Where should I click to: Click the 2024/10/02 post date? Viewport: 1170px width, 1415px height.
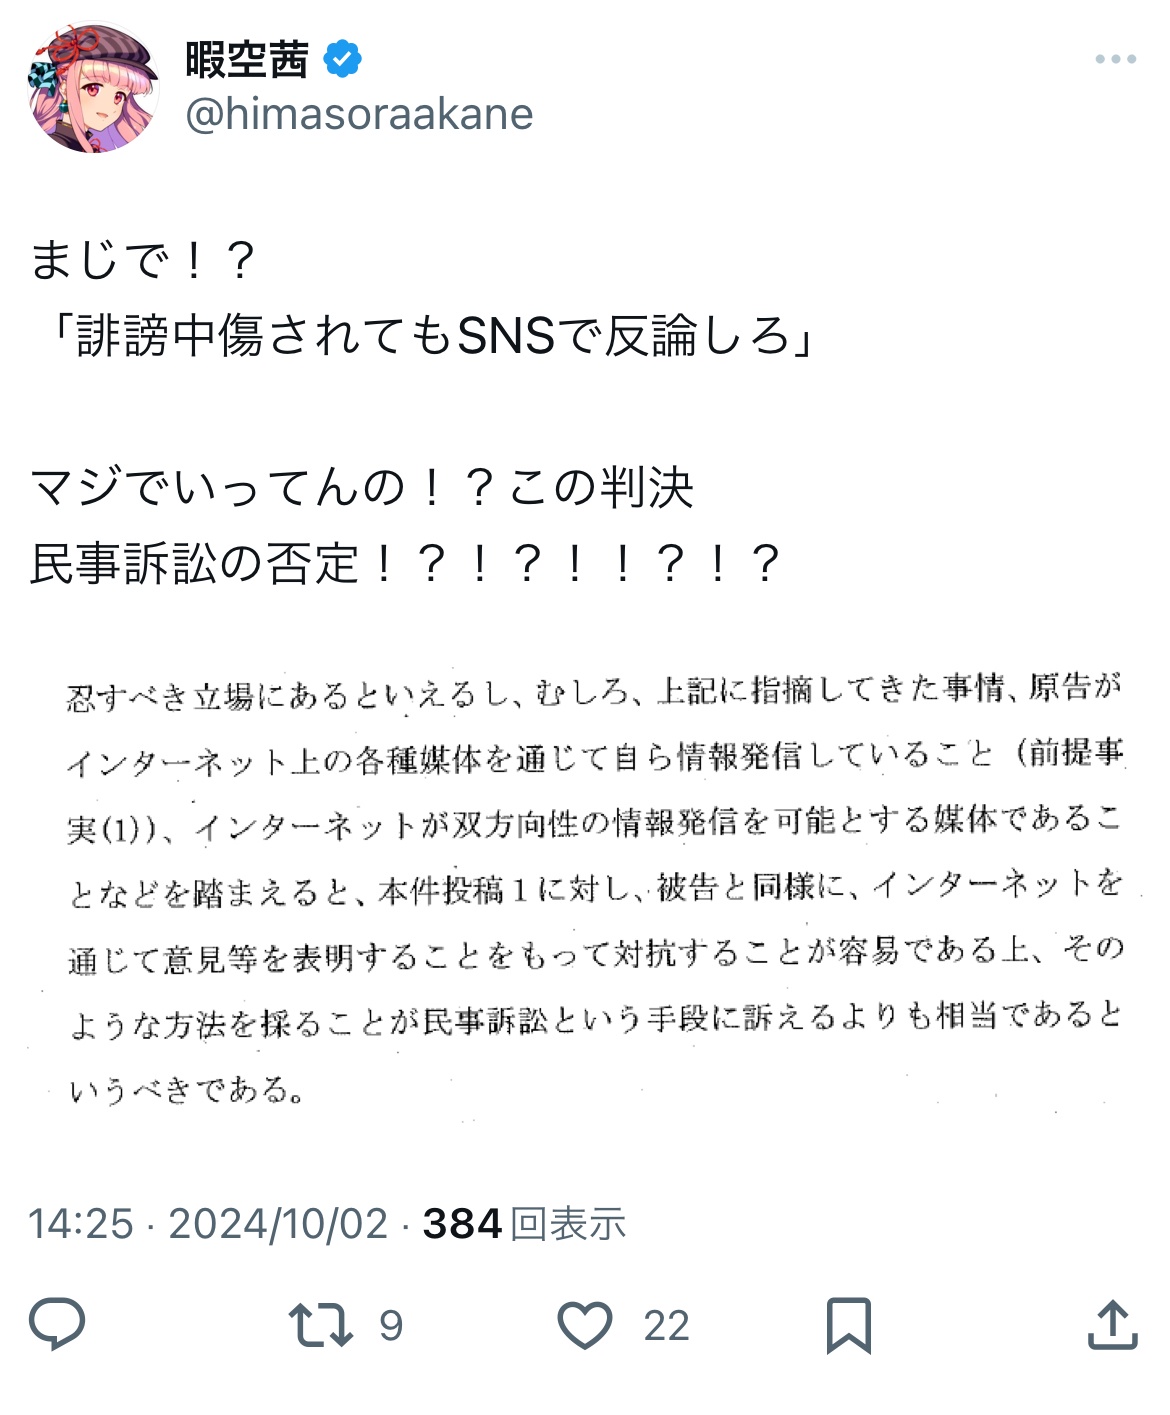point(278,1223)
